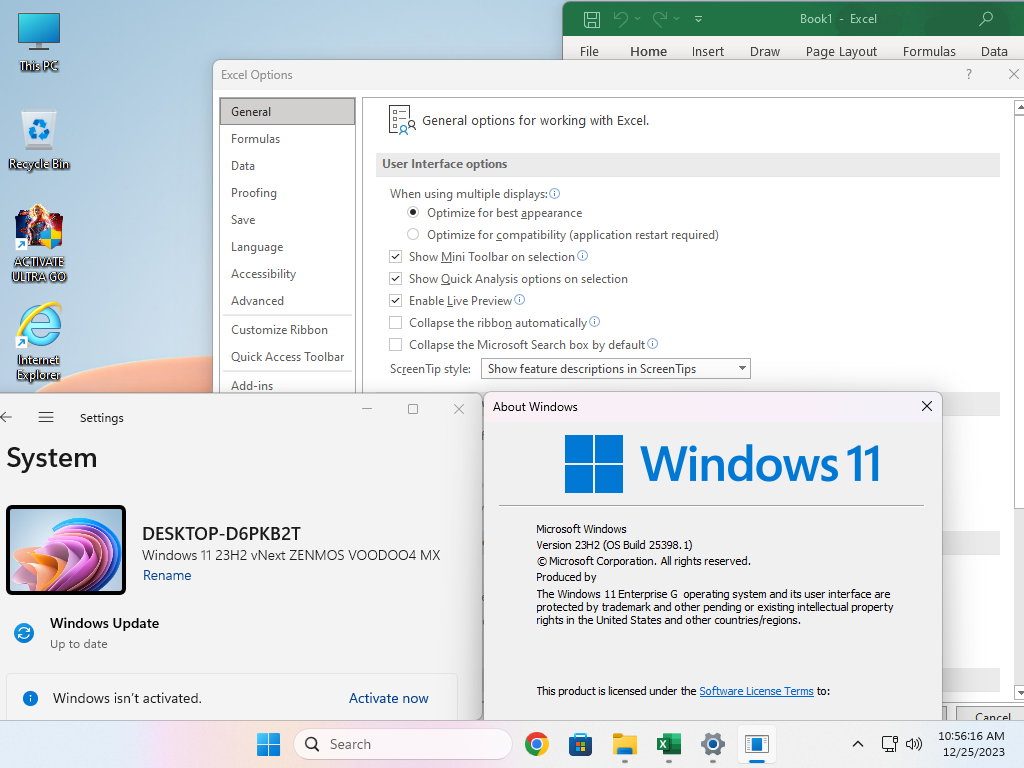The width and height of the screenshot is (1024, 768).
Task: Expand the Undo history dropdown arrow
Action: (637, 19)
